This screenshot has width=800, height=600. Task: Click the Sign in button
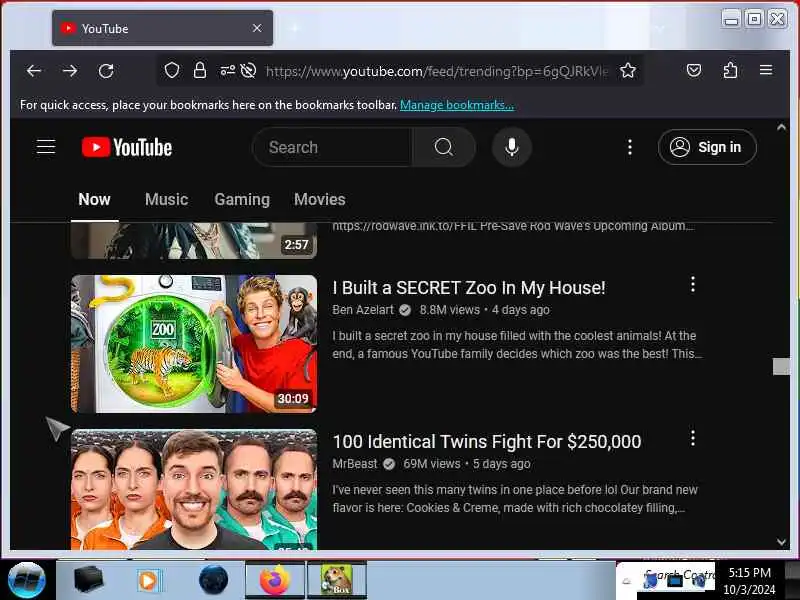[707, 147]
